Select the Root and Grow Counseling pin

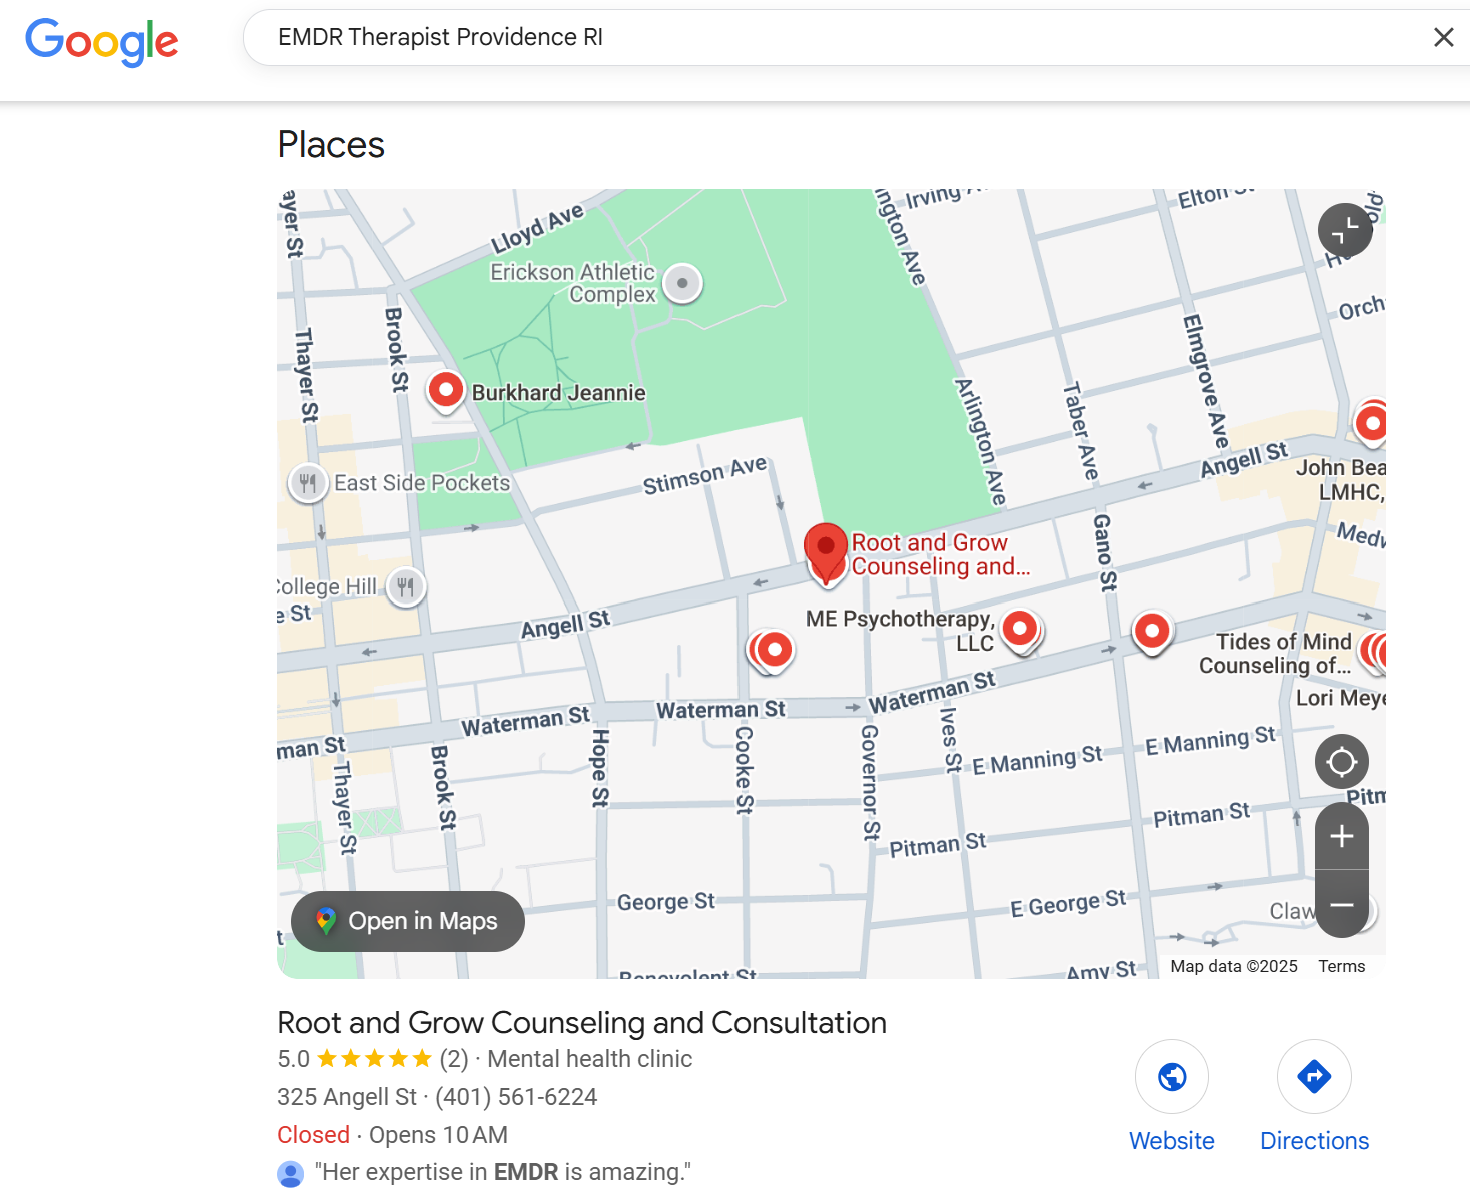point(826,551)
